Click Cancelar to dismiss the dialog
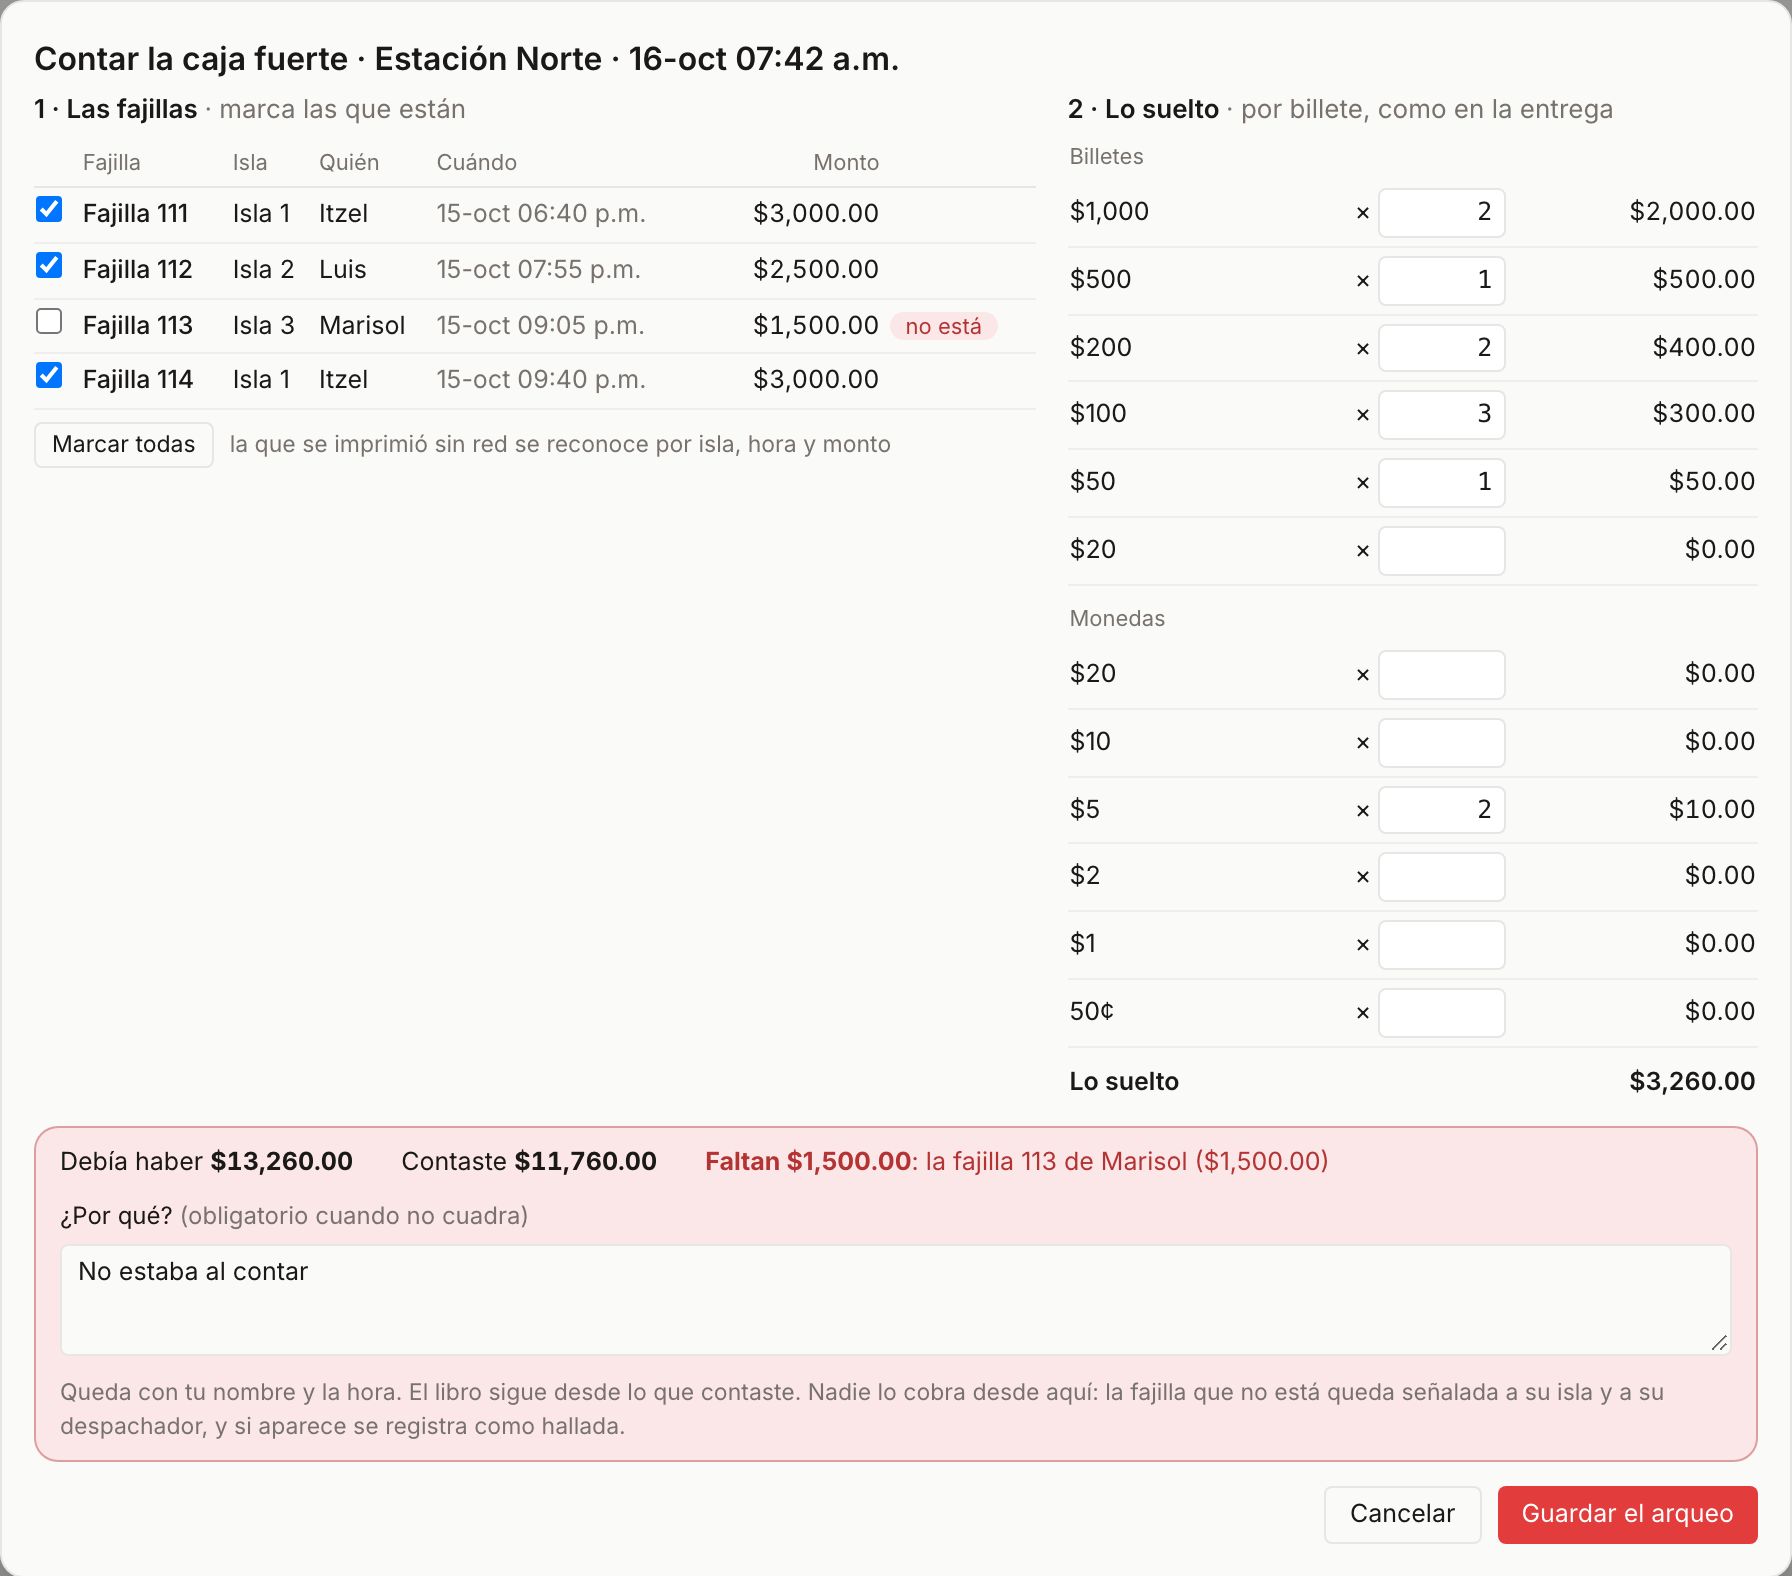Viewport: 1792px width, 1576px height. (1402, 1514)
